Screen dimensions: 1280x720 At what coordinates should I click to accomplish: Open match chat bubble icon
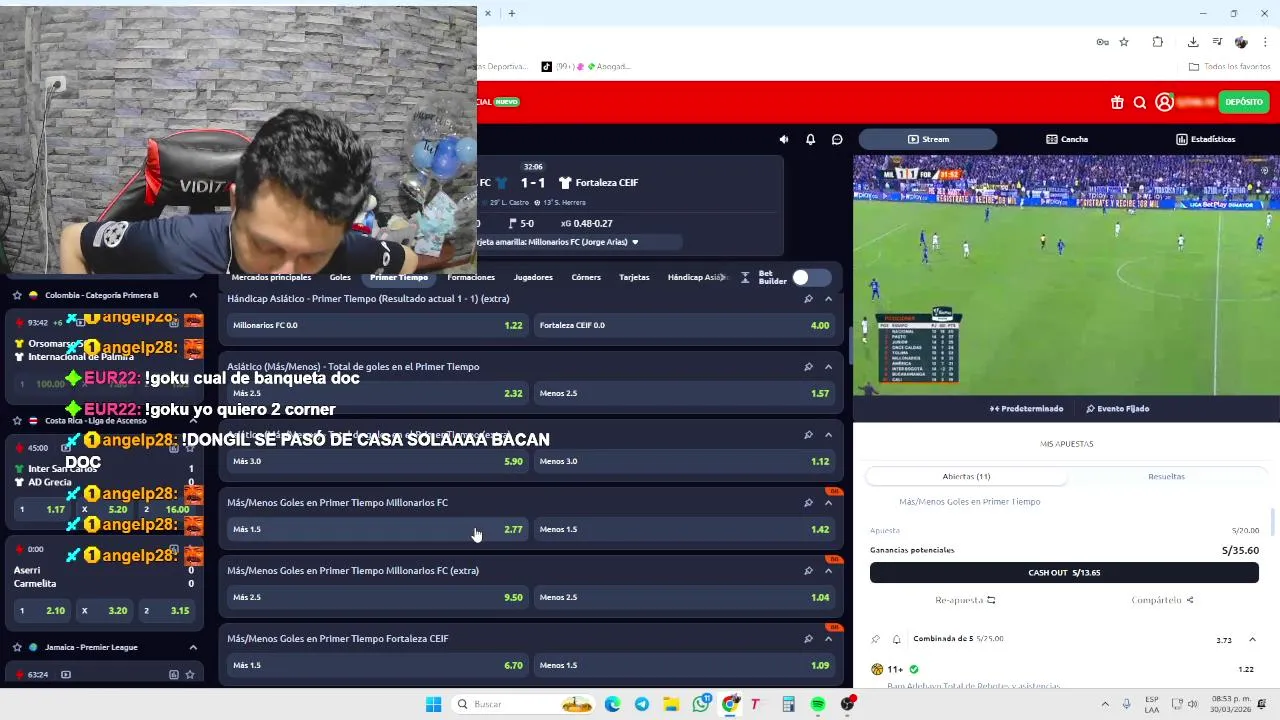pos(837,139)
